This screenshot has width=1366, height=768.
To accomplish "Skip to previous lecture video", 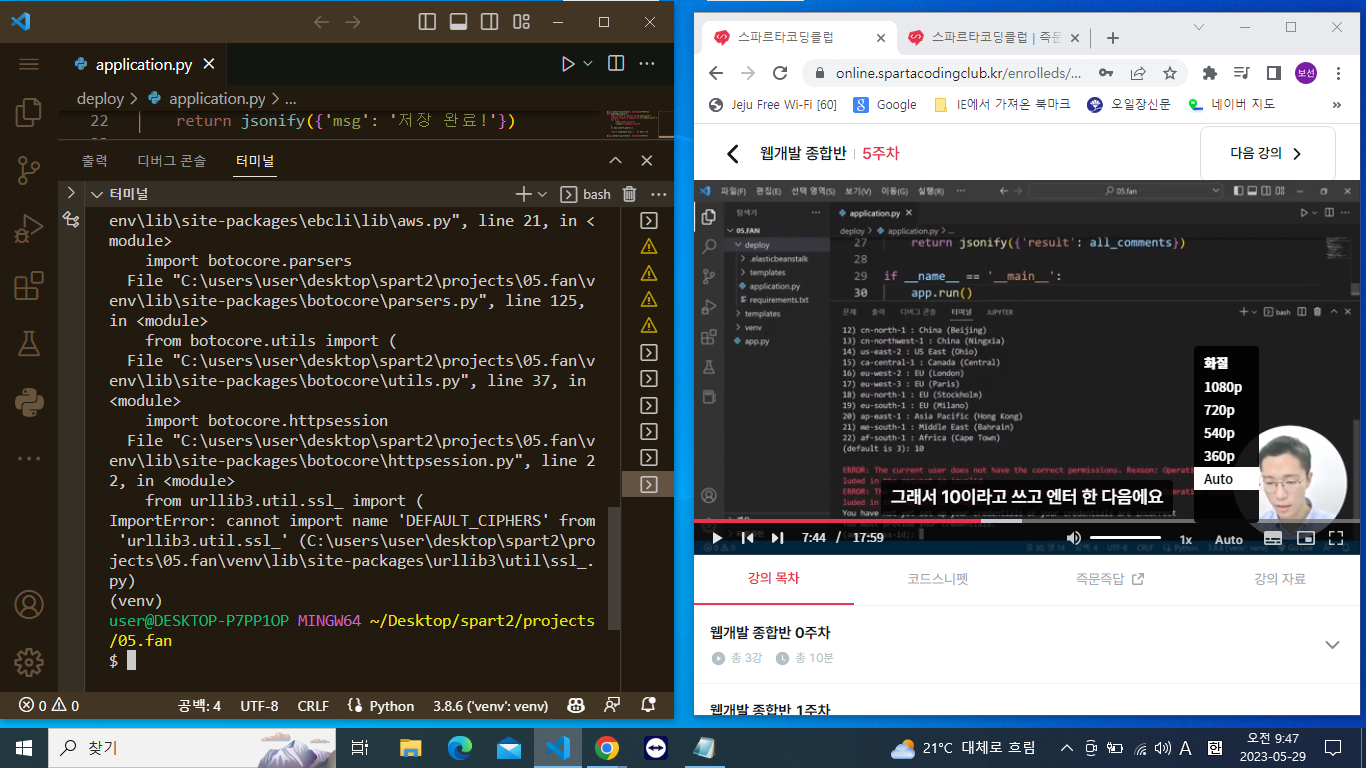I will coord(747,538).
